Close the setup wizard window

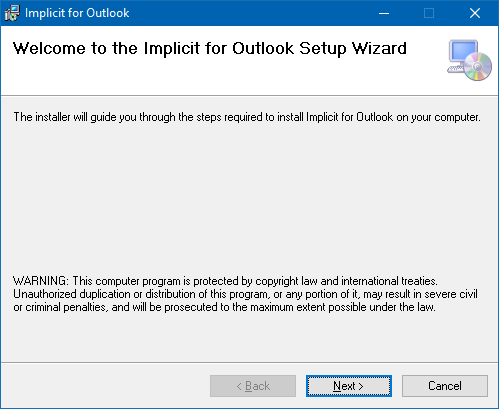click(475, 13)
